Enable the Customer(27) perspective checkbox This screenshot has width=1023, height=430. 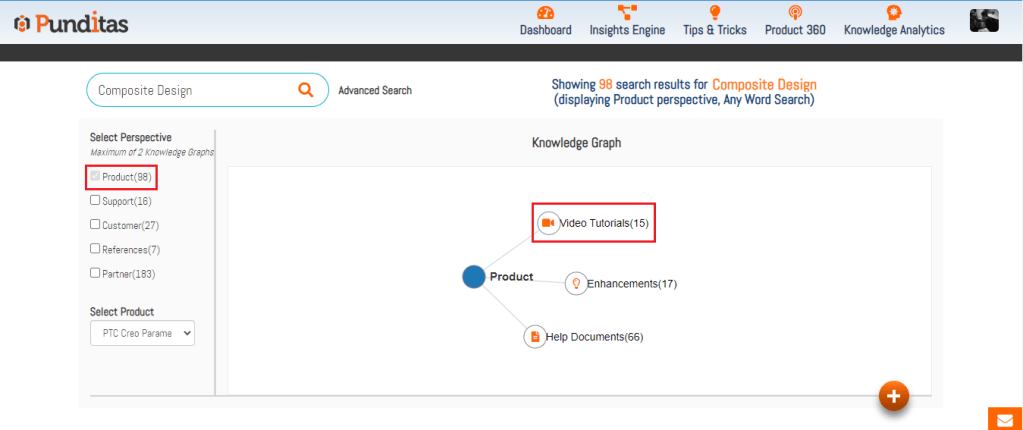pyautogui.click(x=95, y=224)
